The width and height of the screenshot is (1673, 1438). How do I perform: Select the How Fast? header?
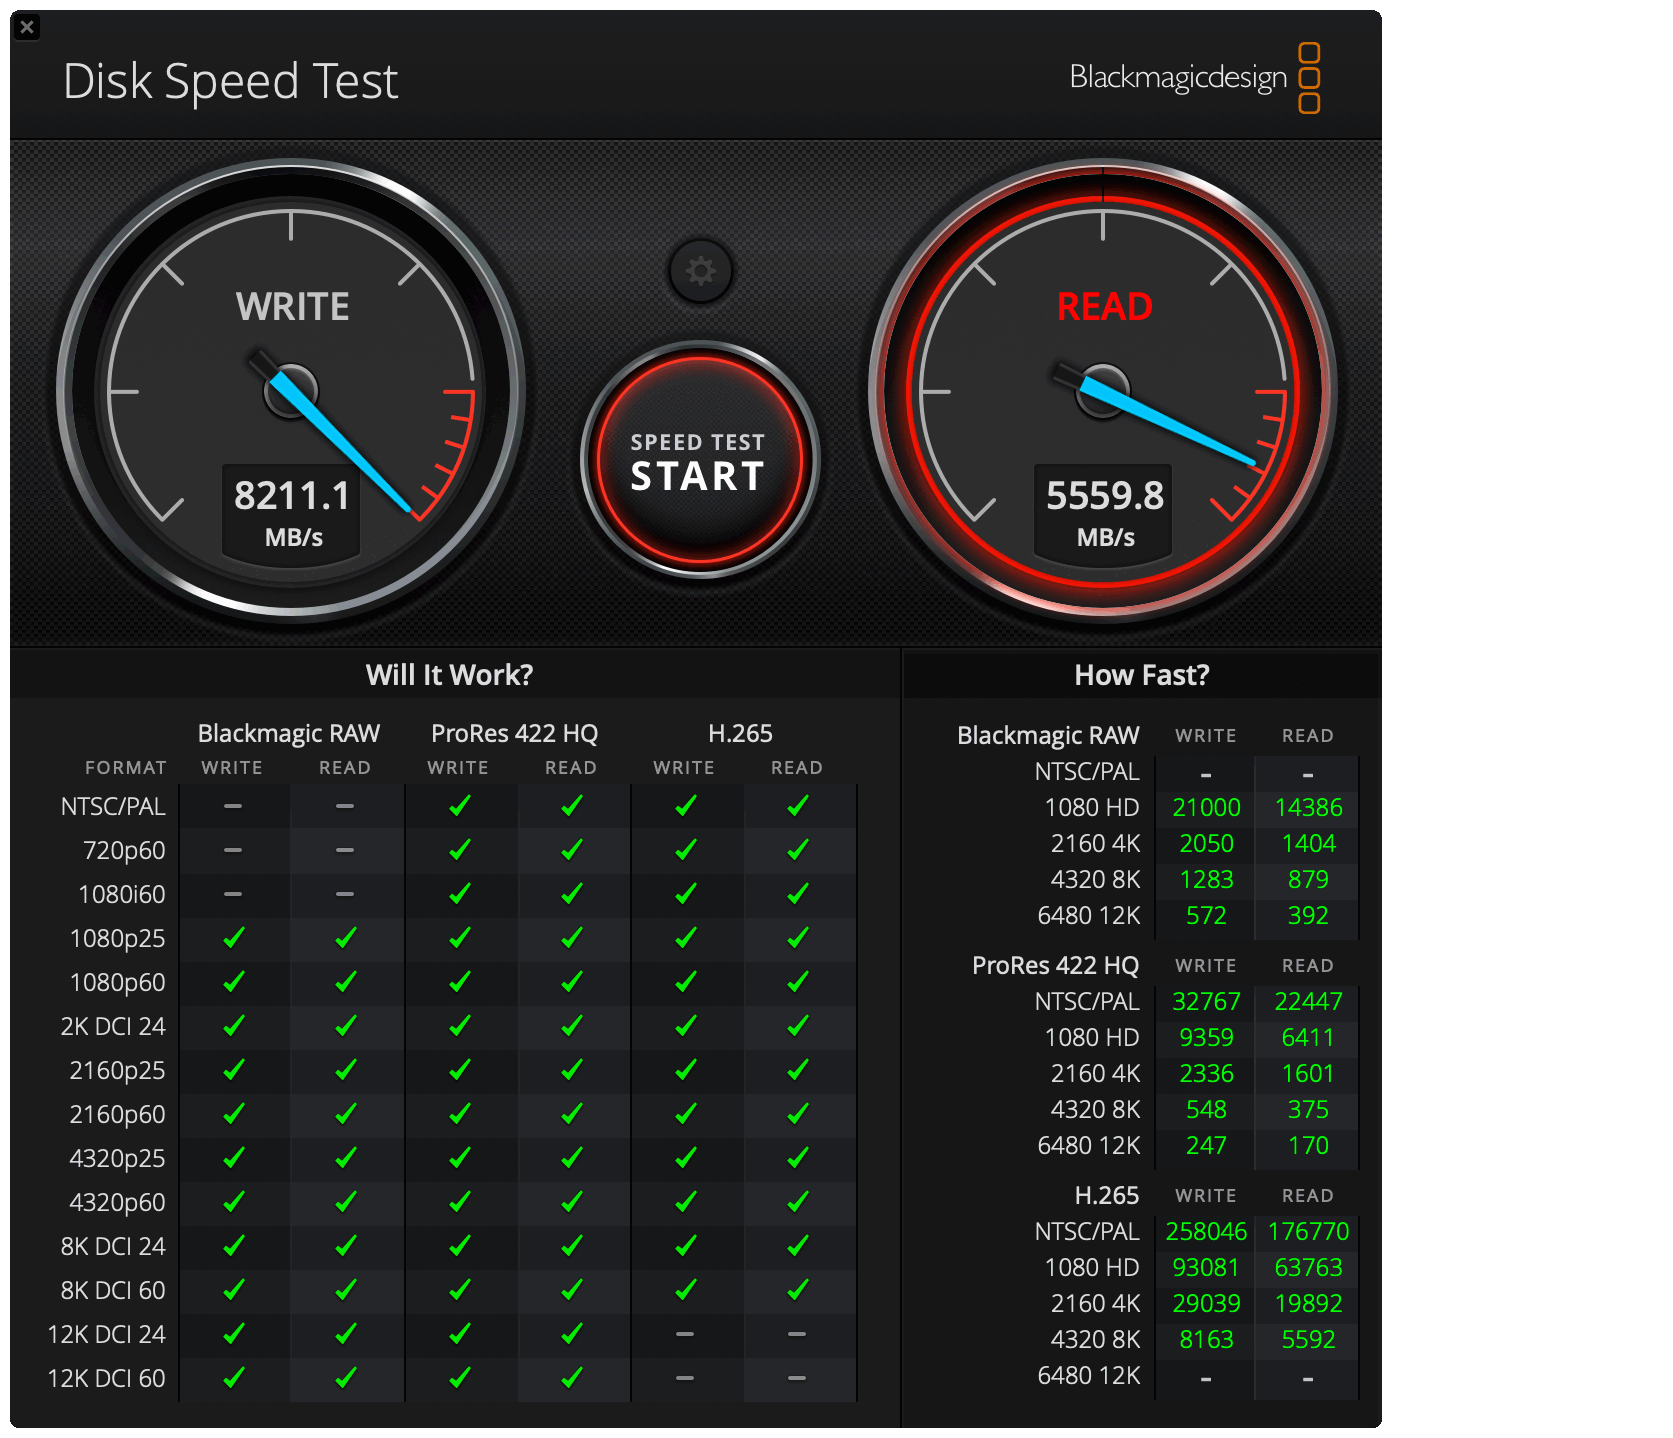1142,675
